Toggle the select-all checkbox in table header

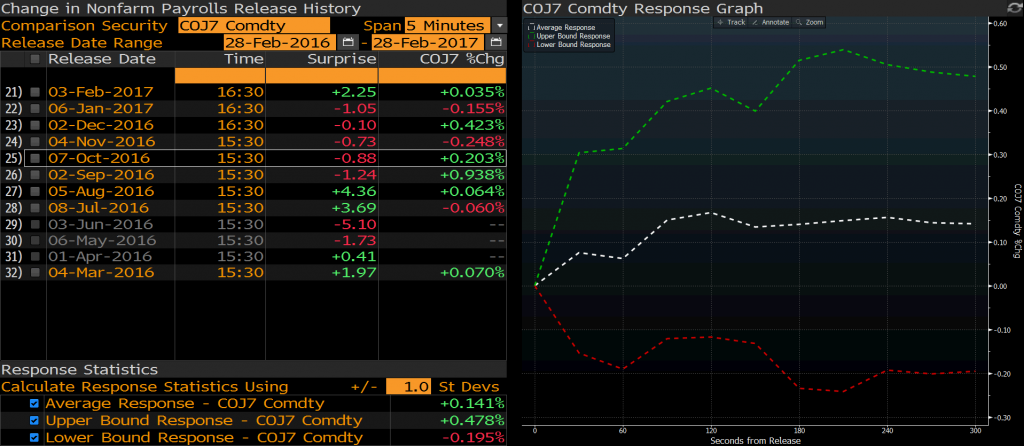click(35, 59)
